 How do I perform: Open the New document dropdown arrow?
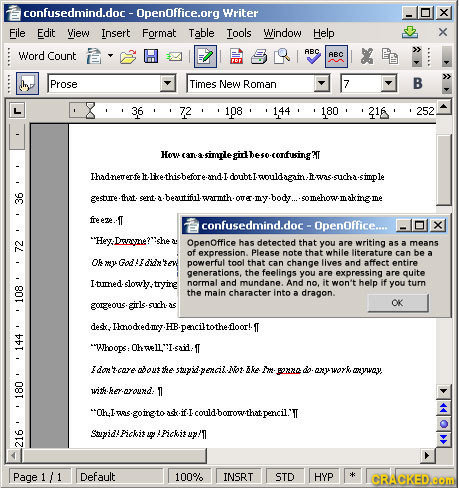click(x=110, y=56)
